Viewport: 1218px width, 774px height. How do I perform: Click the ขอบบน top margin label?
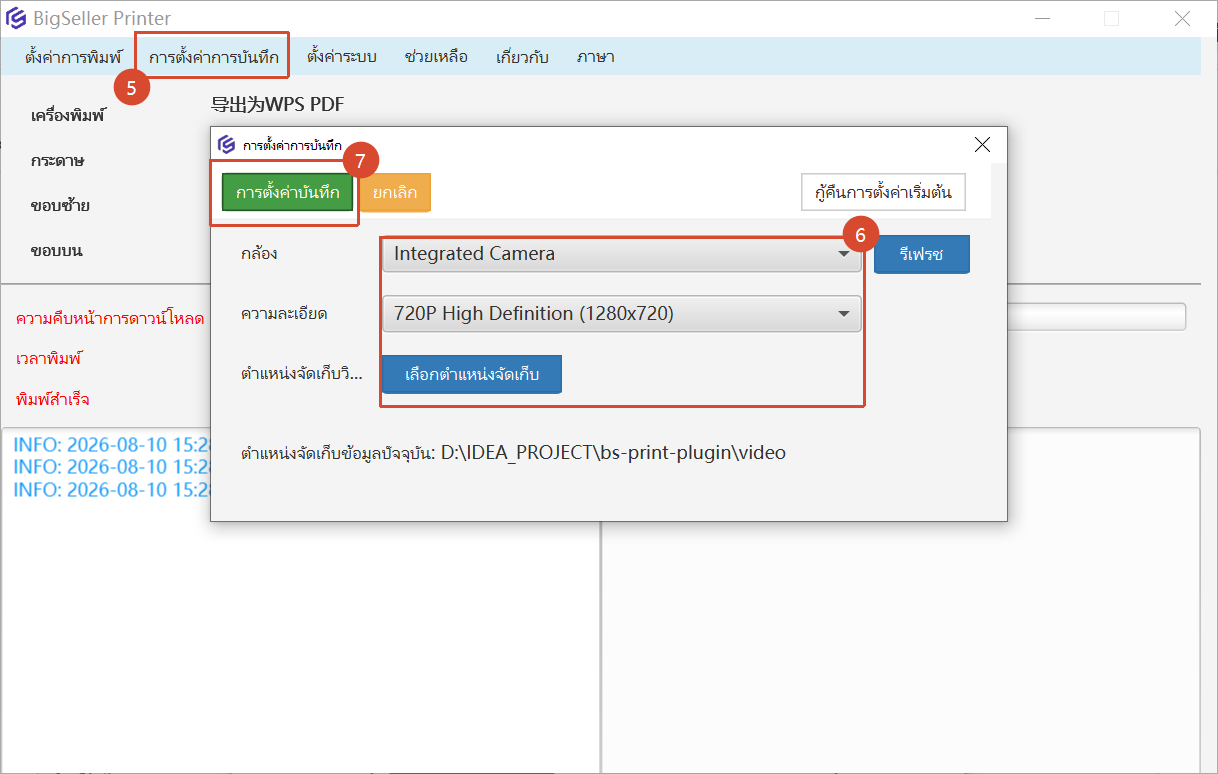[56, 250]
